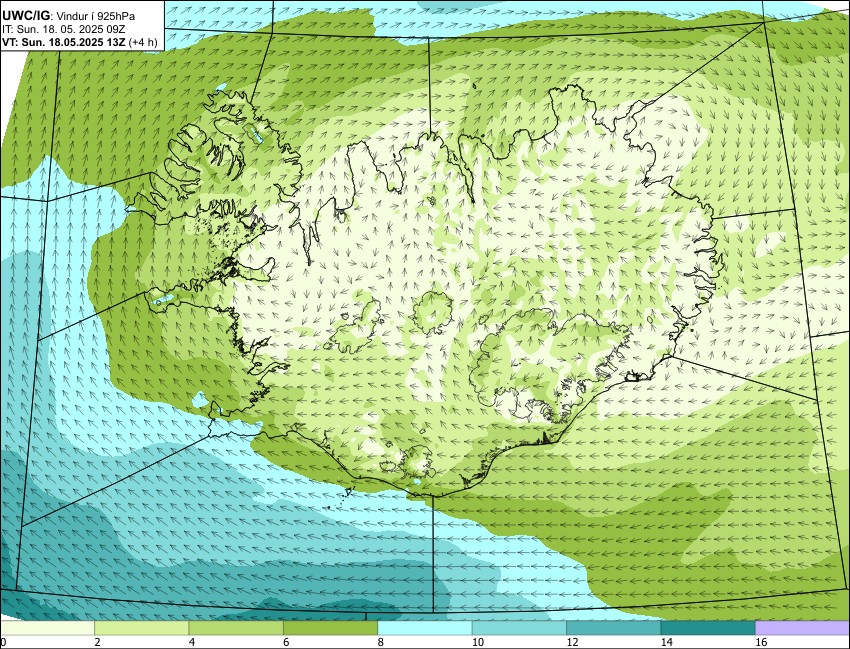Click the 'Vindur í 925hPa' label
The height and width of the screenshot is (649, 850).
click(x=96, y=16)
